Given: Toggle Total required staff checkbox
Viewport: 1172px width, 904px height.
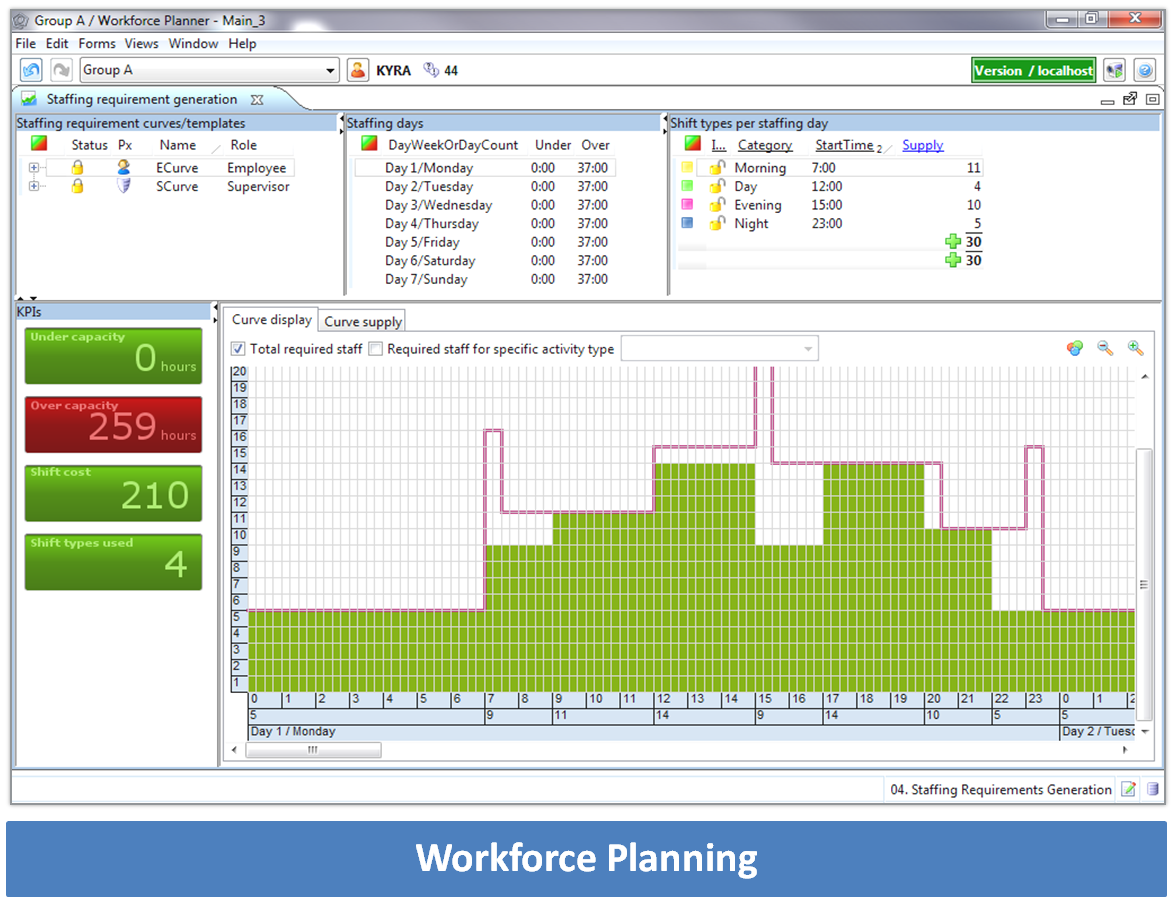Looking at the screenshot, I should 238,348.
